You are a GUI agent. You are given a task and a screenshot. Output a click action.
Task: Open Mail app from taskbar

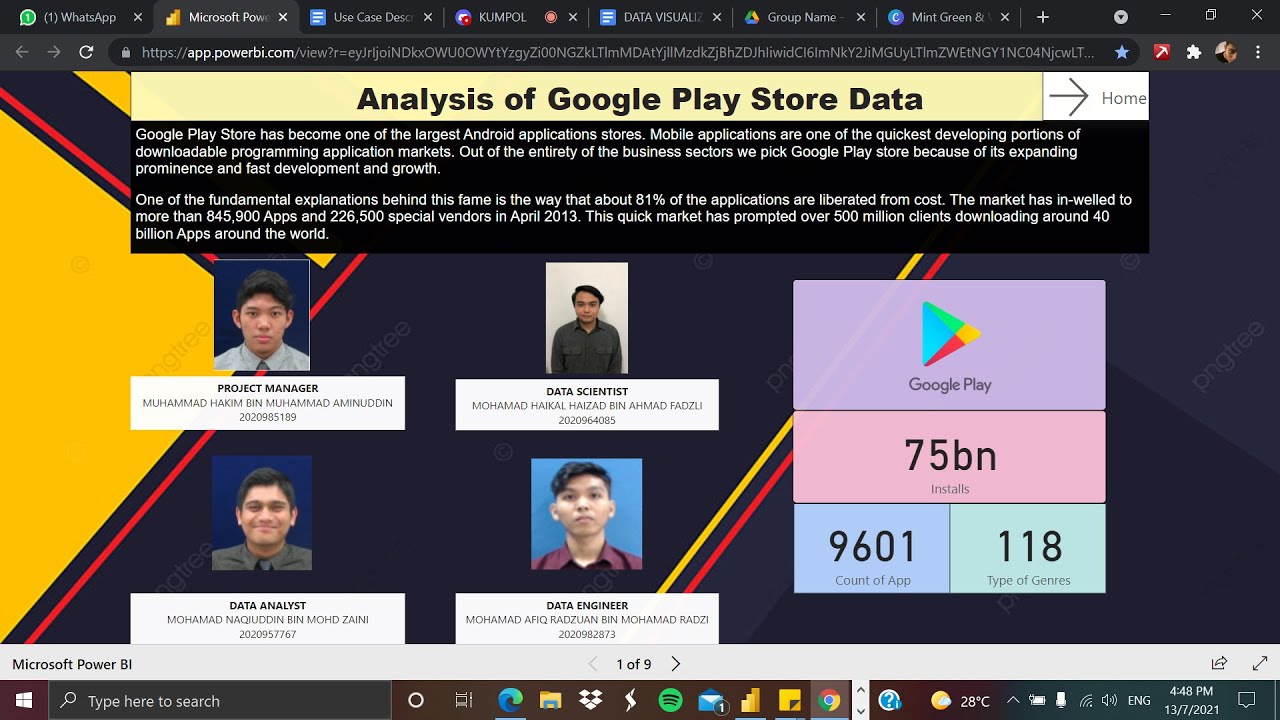coord(711,701)
